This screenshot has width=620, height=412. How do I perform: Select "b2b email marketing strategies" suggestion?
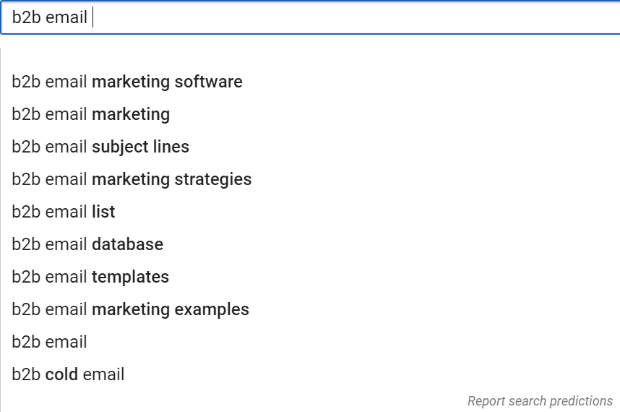pyautogui.click(x=131, y=179)
